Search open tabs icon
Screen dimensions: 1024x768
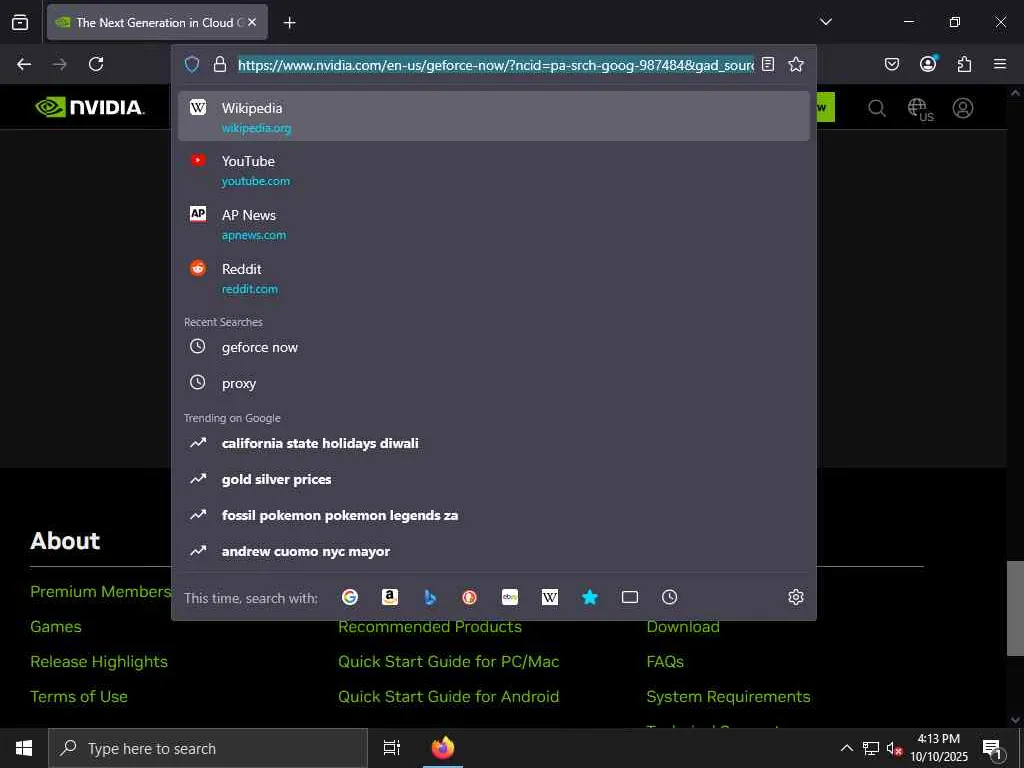coord(630,597)
